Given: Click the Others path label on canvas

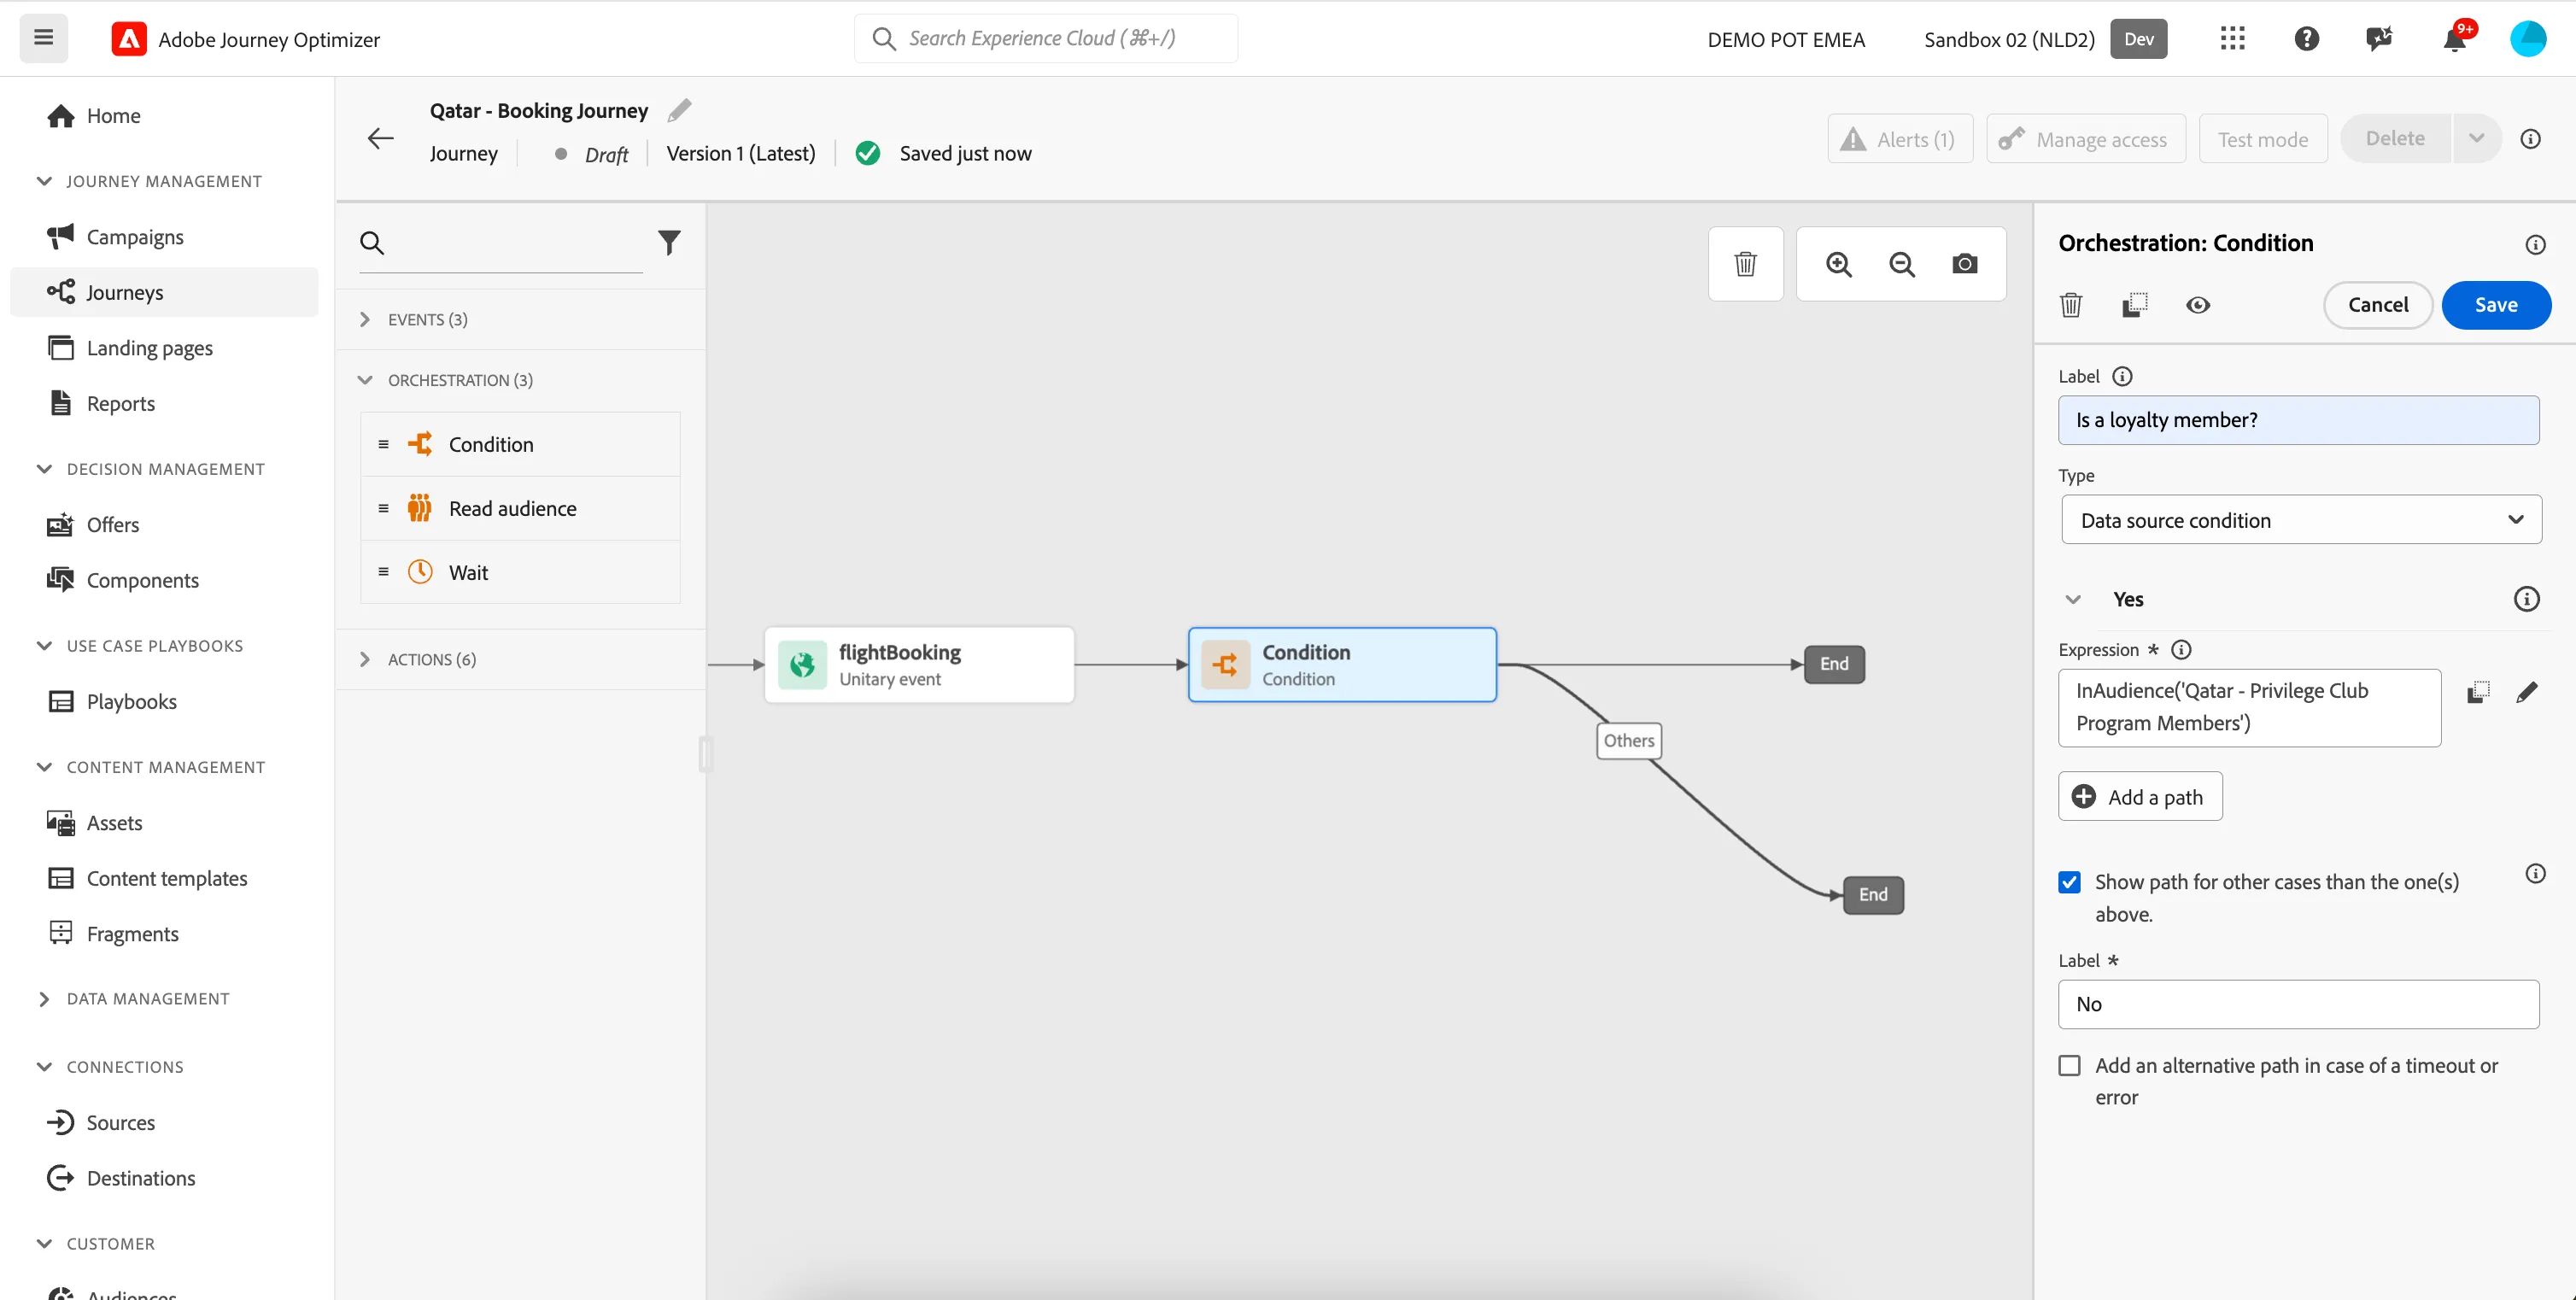Looking at the screenshot, I should pos(1629,741).
